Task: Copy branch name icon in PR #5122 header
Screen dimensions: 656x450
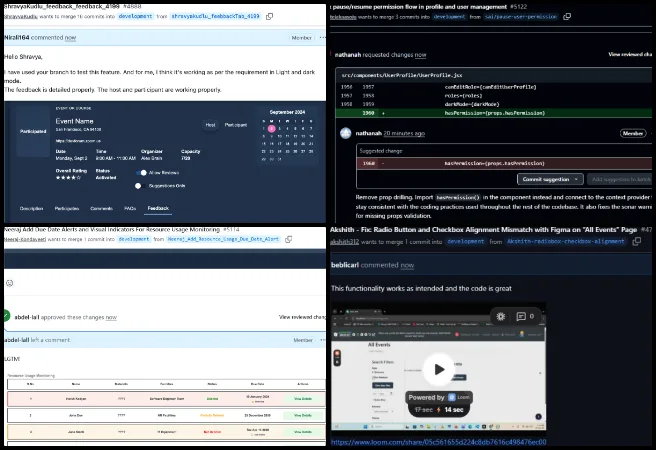Action: (x=567, y=17)
